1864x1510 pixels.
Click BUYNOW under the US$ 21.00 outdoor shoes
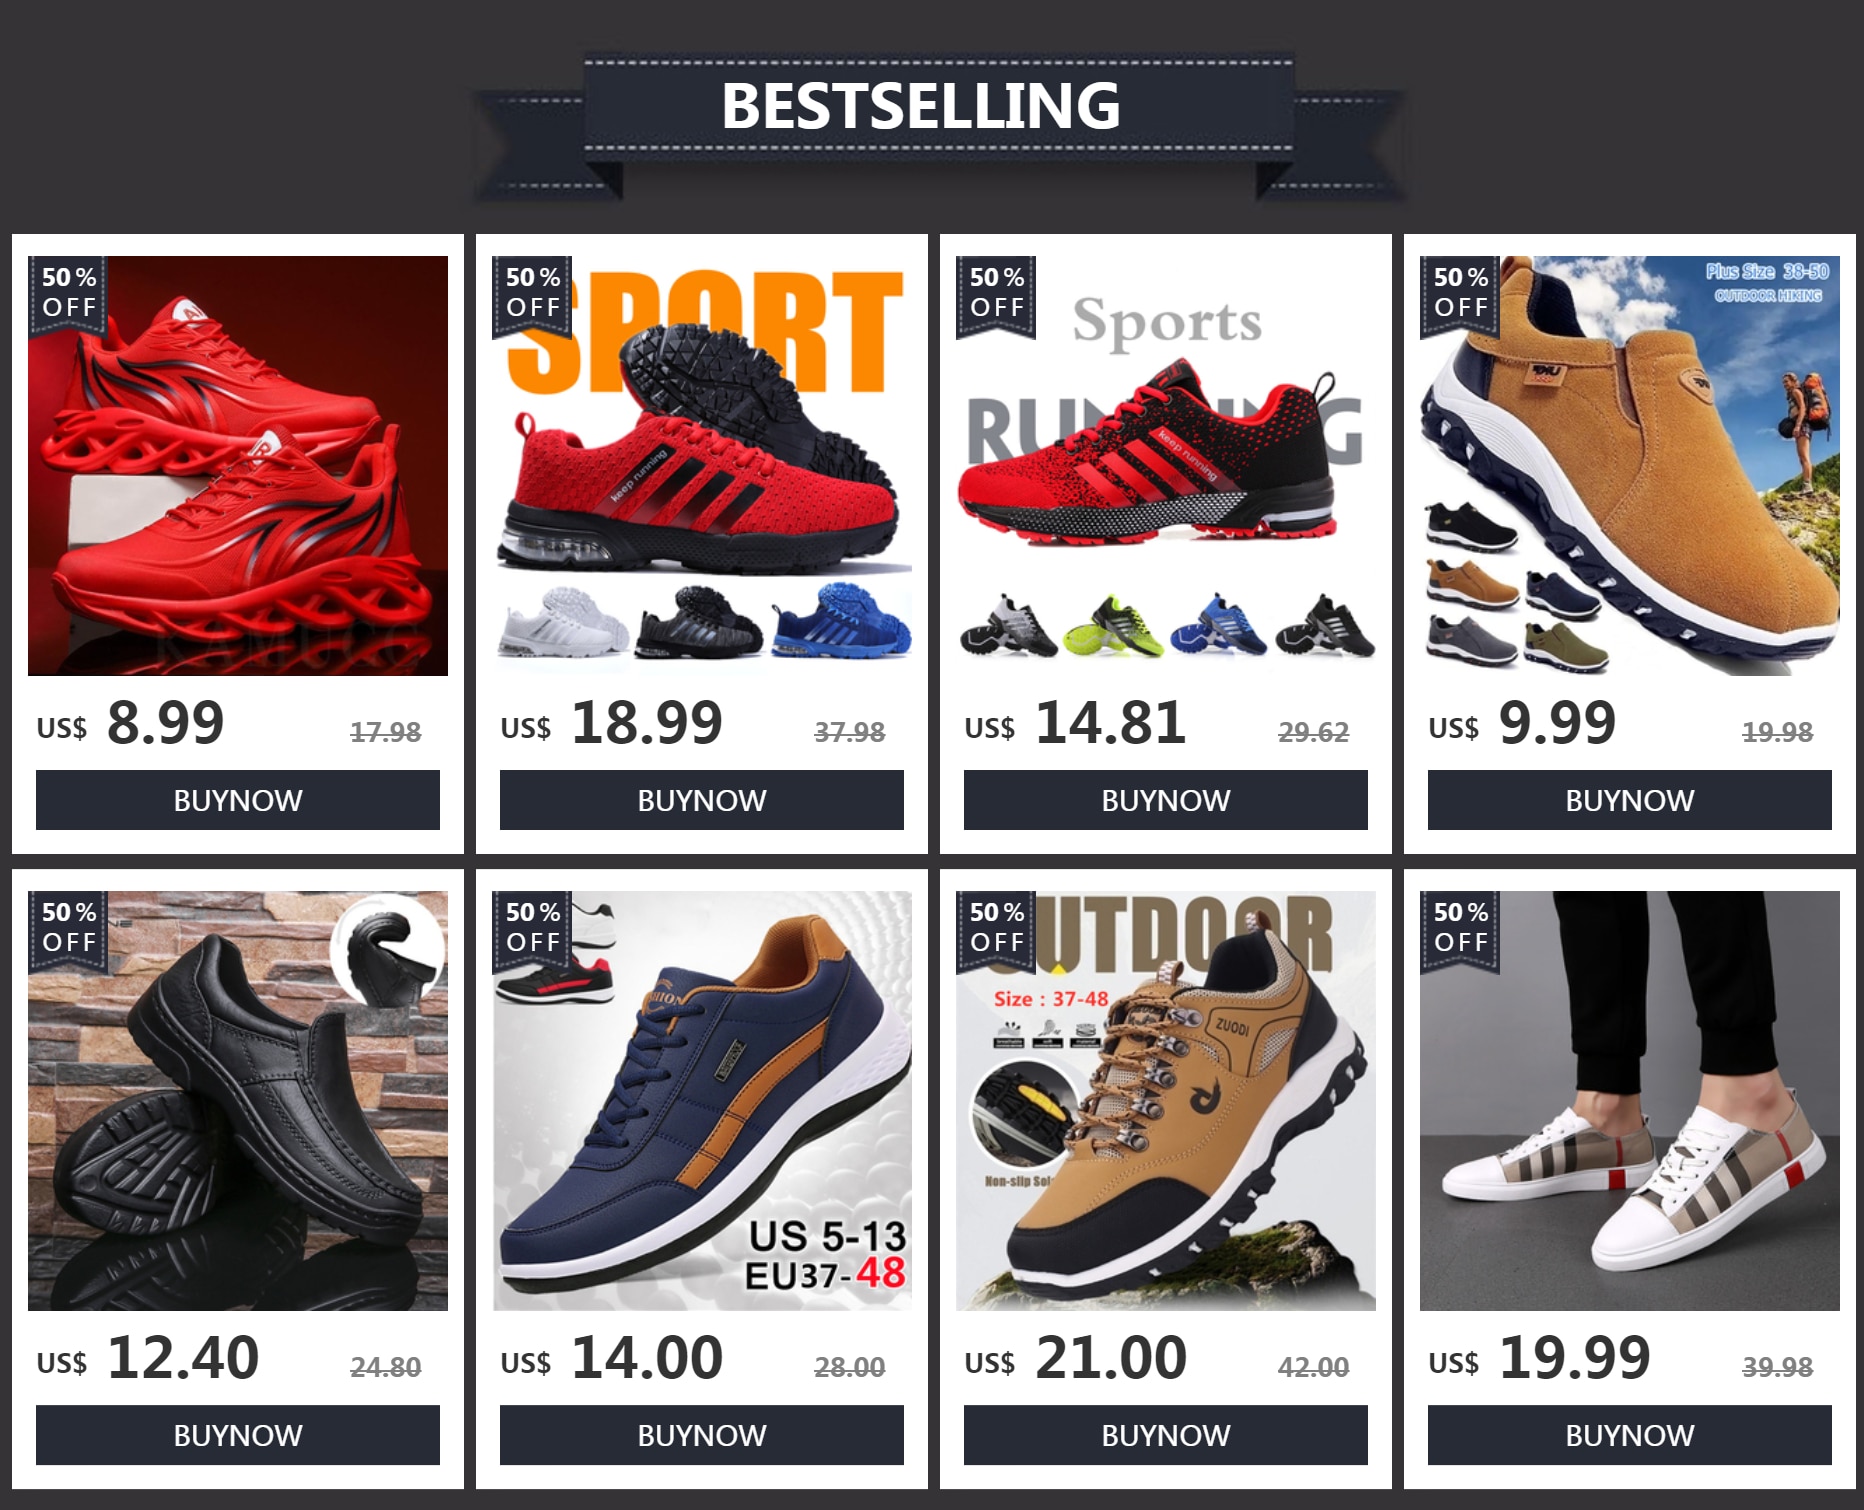tap(1166, 1435)
